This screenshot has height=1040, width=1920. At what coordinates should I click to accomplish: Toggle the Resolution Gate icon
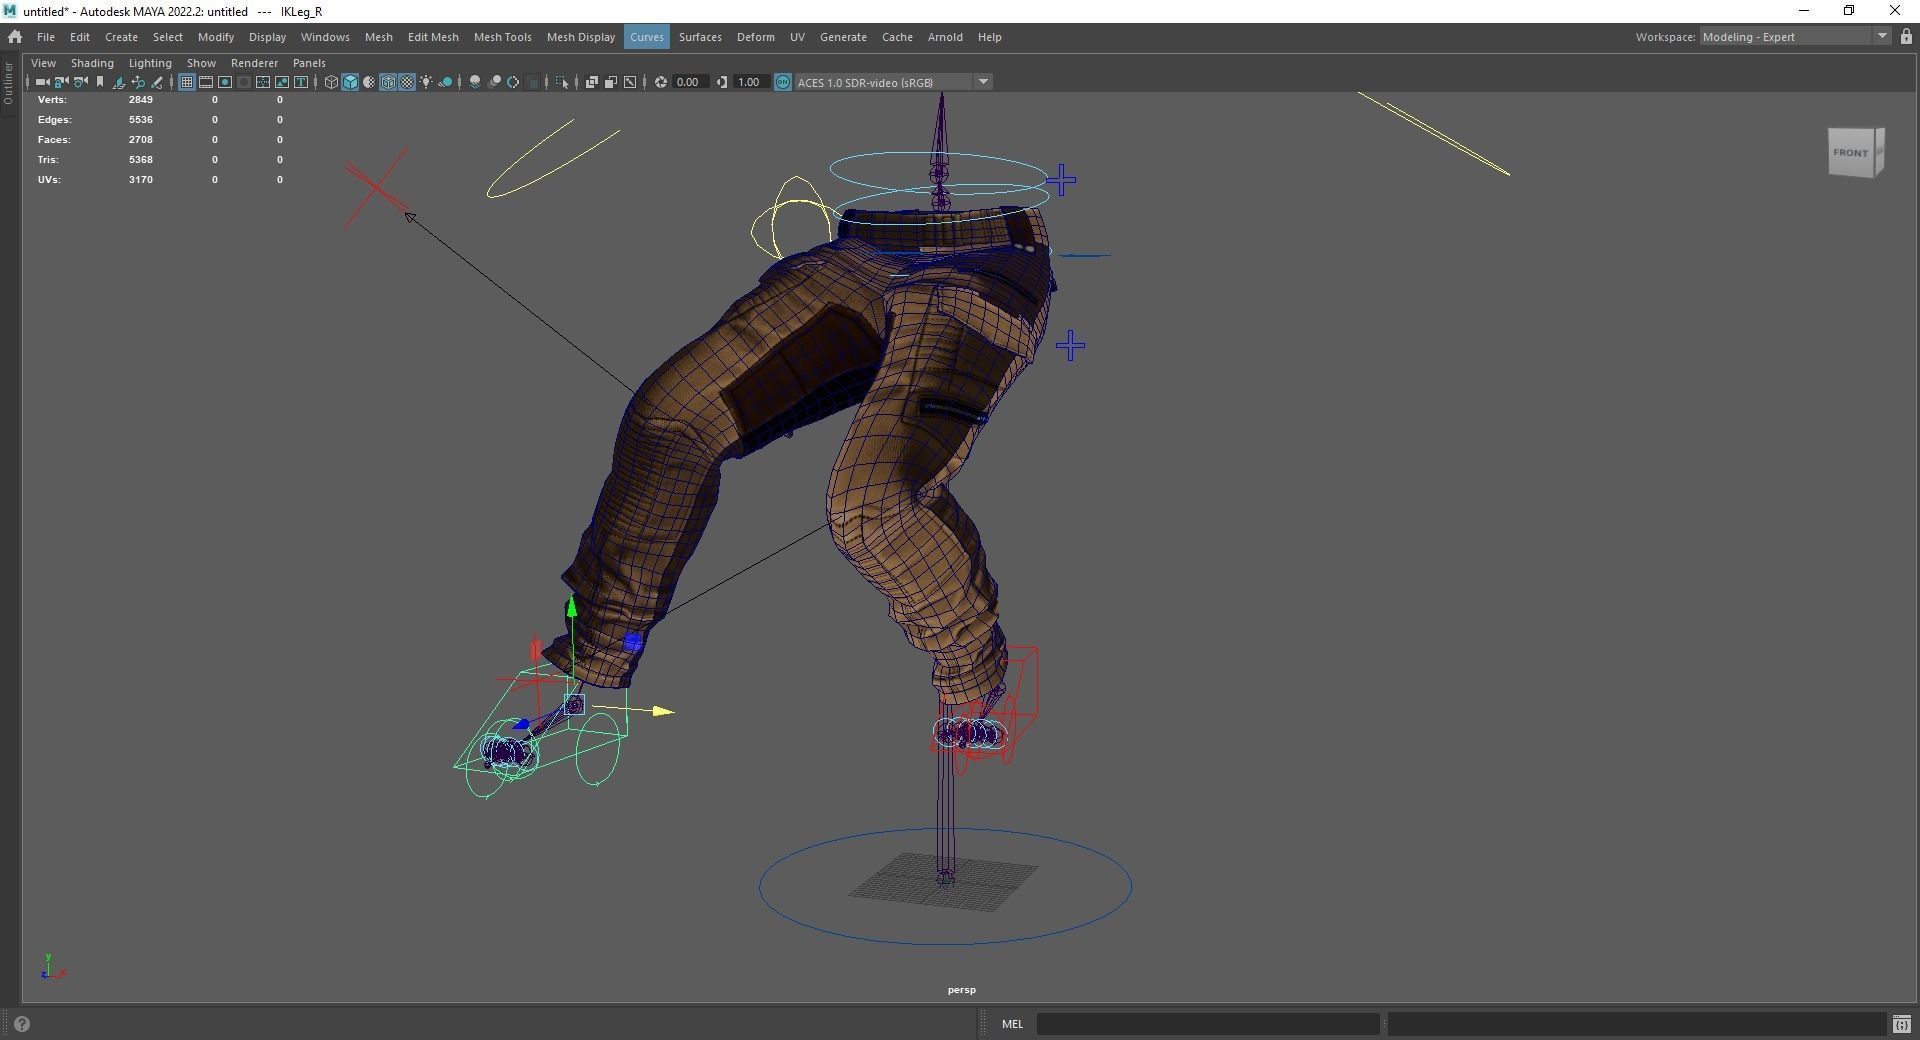225,82
